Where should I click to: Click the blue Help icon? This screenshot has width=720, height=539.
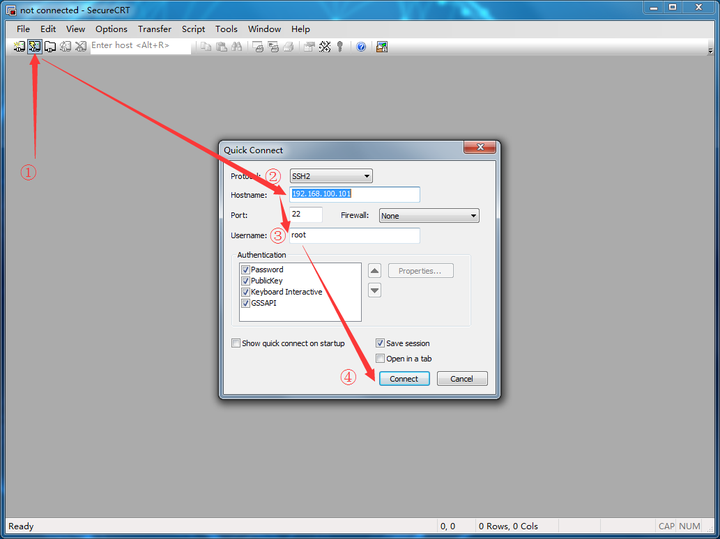361,46
